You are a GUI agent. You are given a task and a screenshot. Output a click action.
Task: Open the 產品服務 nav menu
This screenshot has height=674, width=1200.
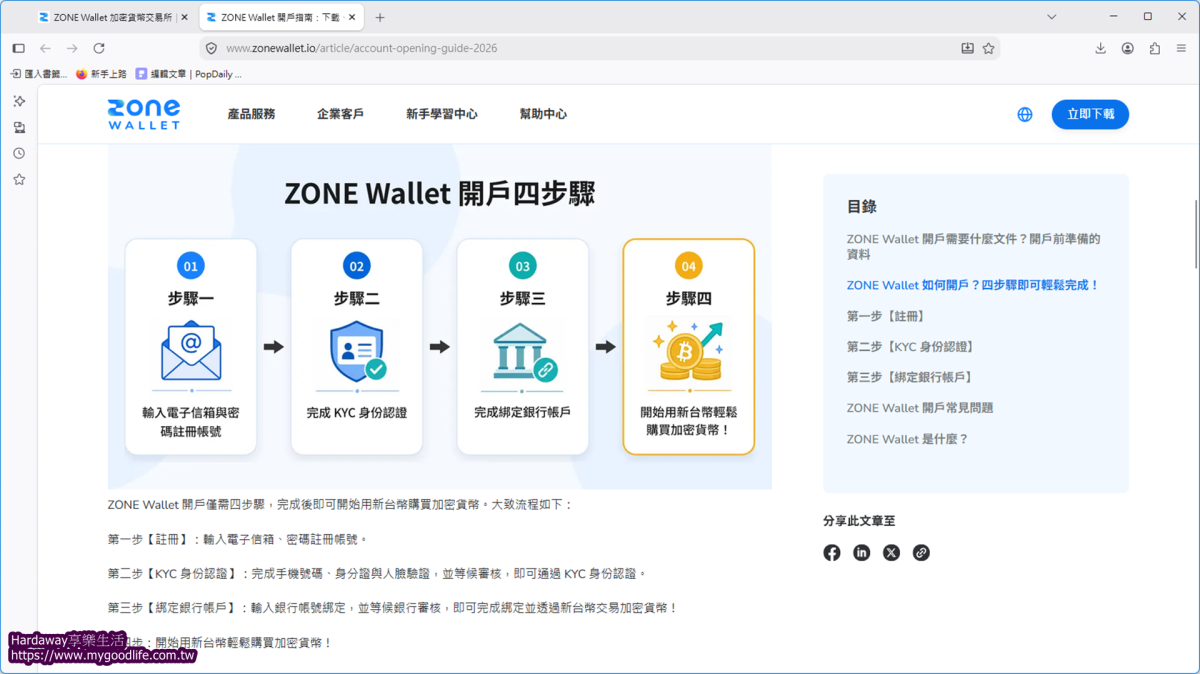pos(251,114)
